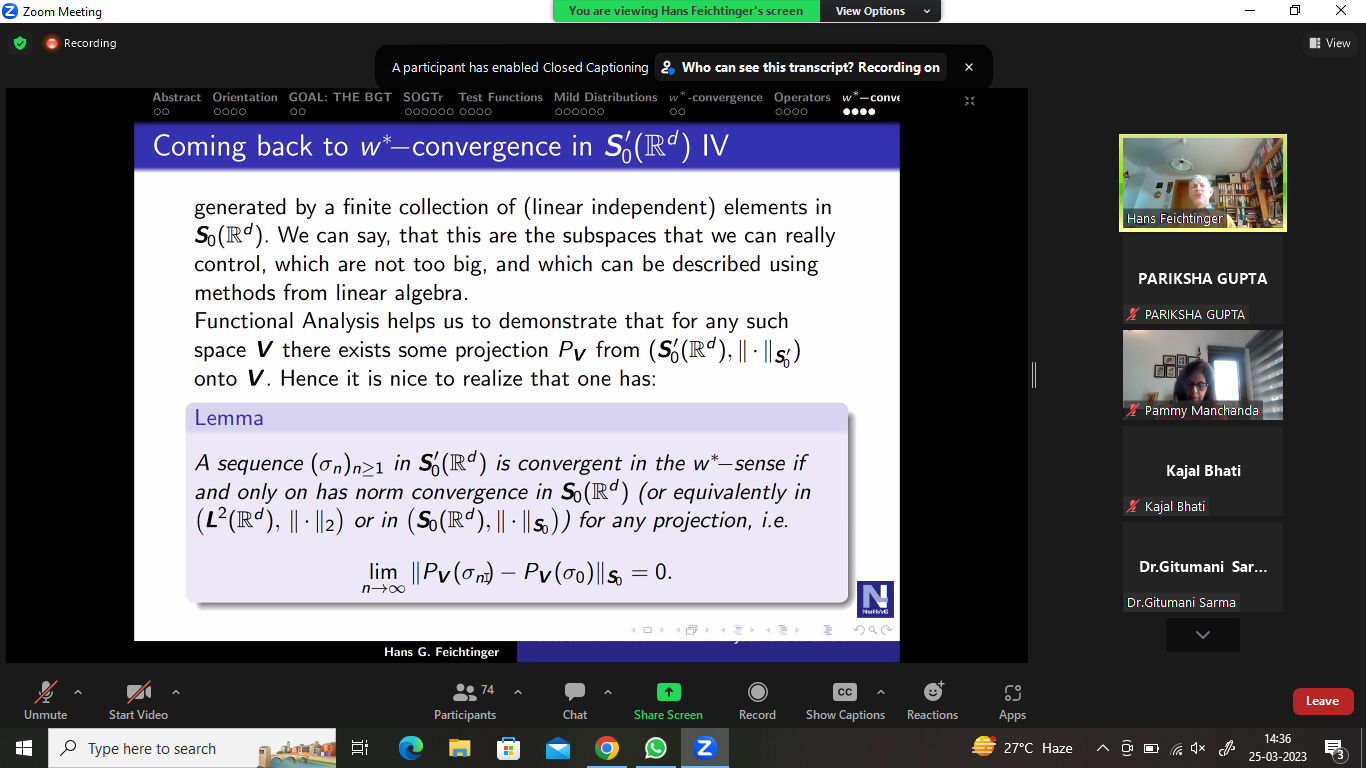
Task: Turn on camera with Start Video
Action: pyautogui.click(x=138, y=700)
